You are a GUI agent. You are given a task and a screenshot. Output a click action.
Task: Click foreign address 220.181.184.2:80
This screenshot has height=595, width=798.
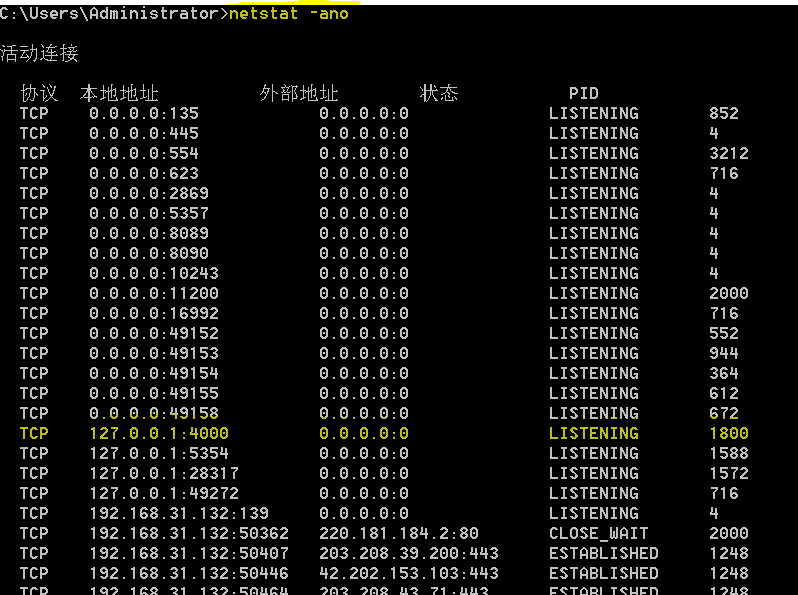coord(399,534)
